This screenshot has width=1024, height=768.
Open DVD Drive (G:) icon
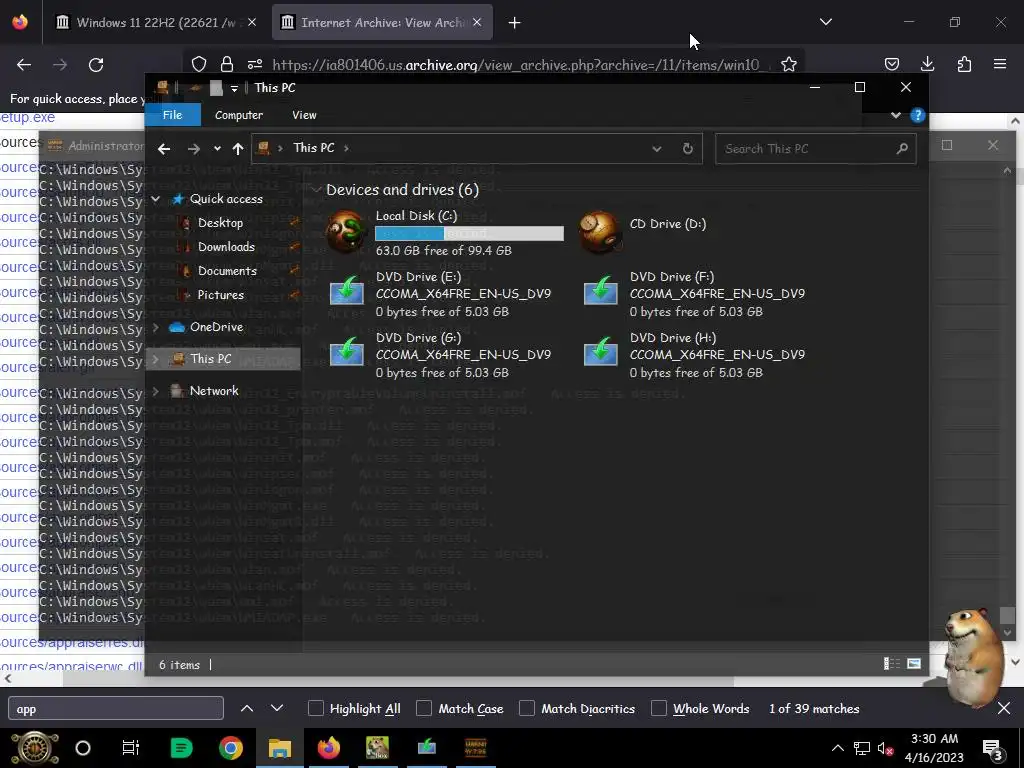pyautogui.click(x=346, y=351)
